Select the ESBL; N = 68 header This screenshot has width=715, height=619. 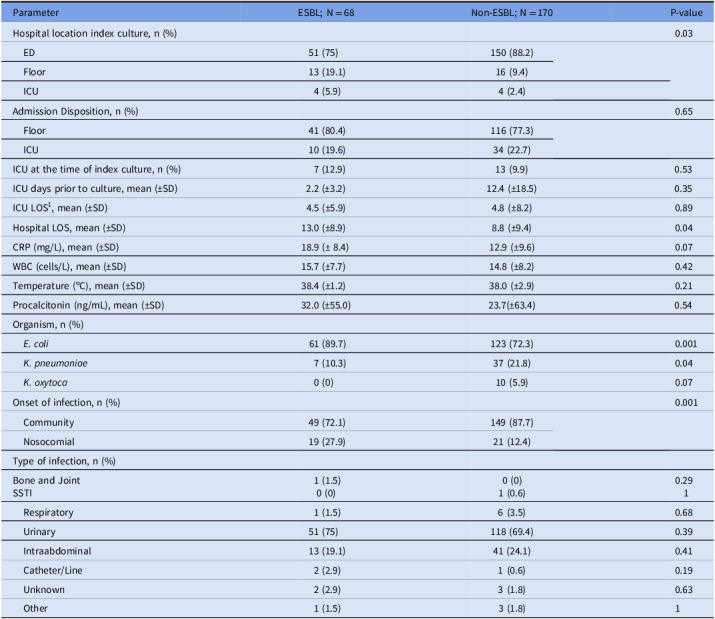326,13
